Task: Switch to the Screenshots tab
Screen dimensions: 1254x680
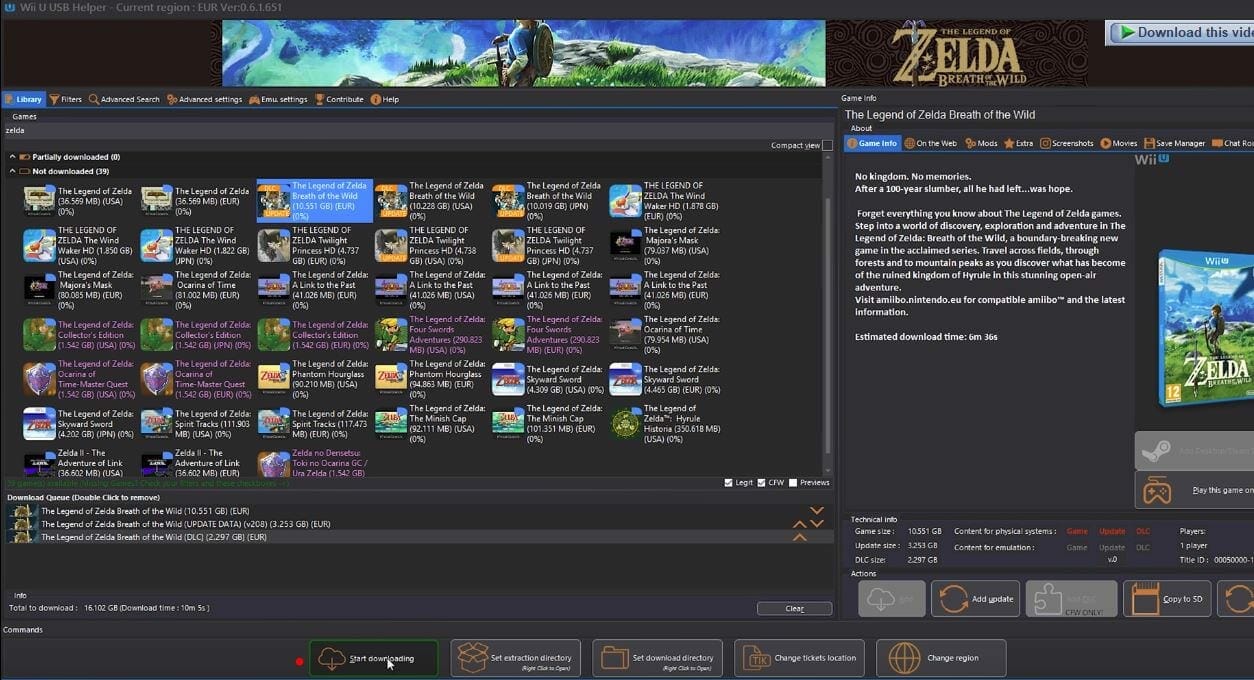Action: pos(1066,143)
